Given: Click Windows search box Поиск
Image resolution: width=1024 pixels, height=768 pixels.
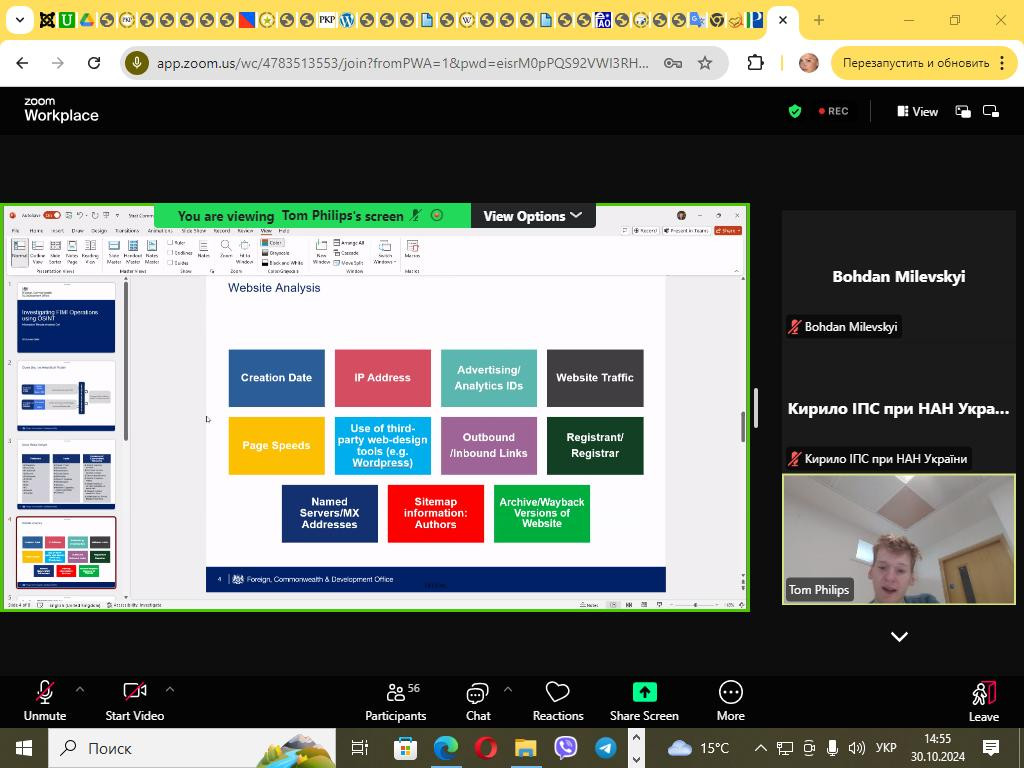Looking at the screenshot, I should [192, 748].
